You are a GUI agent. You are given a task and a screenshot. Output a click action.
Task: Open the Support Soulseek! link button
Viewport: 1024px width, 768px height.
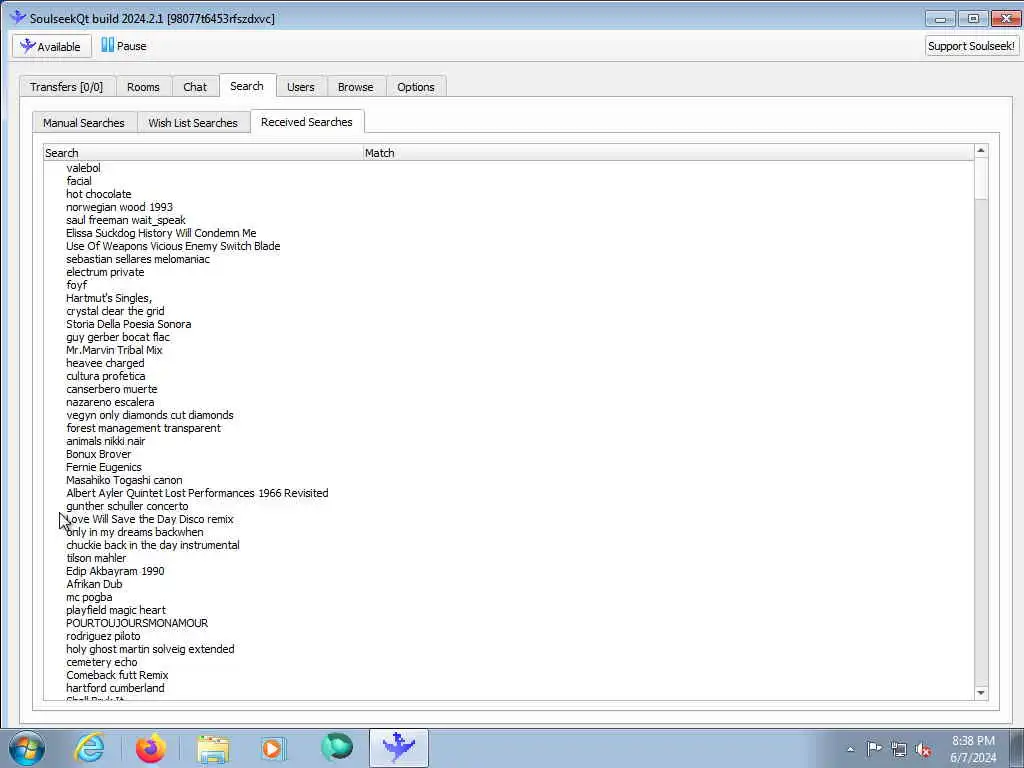coord(971,46)
